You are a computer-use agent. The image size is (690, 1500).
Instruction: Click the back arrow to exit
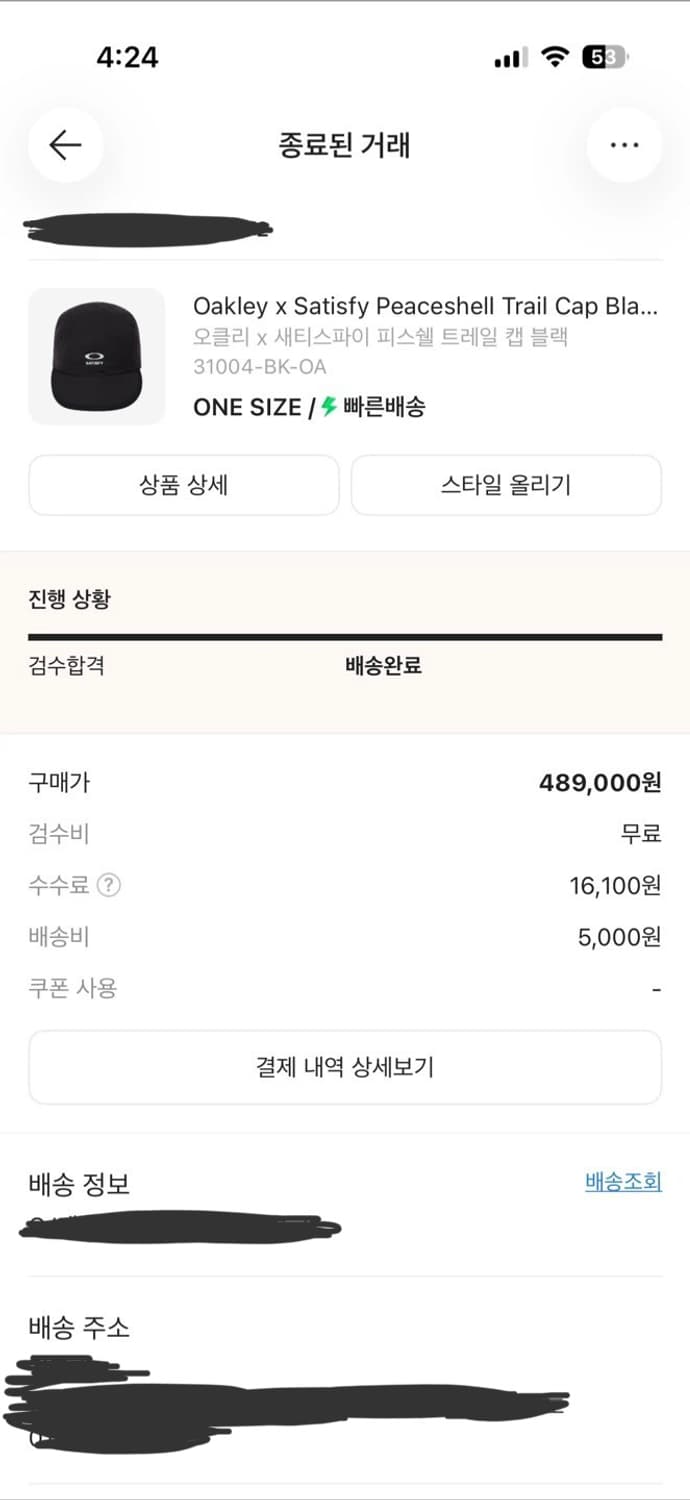65,145
